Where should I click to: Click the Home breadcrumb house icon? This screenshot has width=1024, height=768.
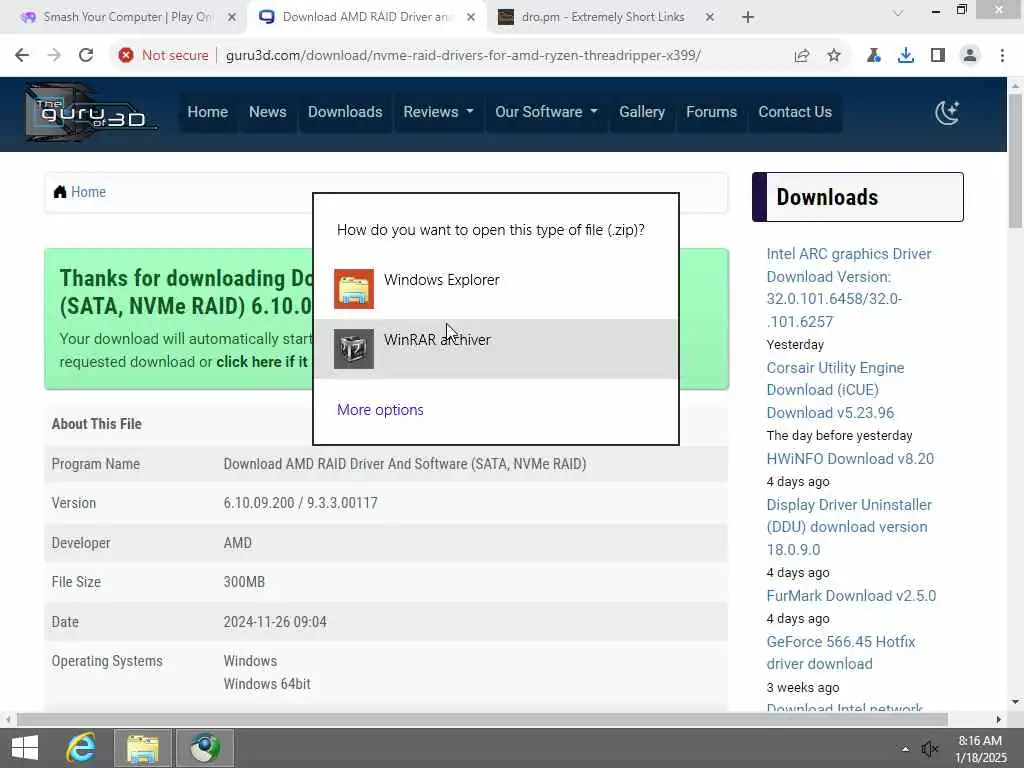(60, 192)
